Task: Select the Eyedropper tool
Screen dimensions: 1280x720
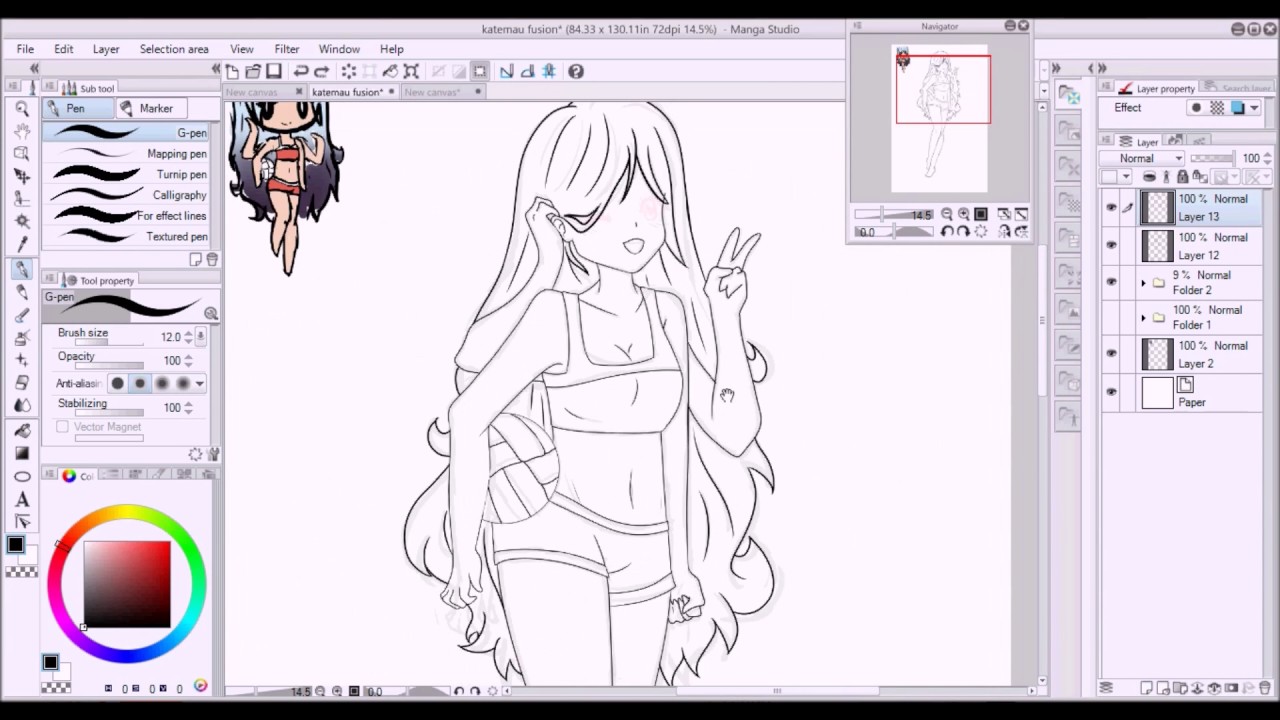Action: coord(21,244)
